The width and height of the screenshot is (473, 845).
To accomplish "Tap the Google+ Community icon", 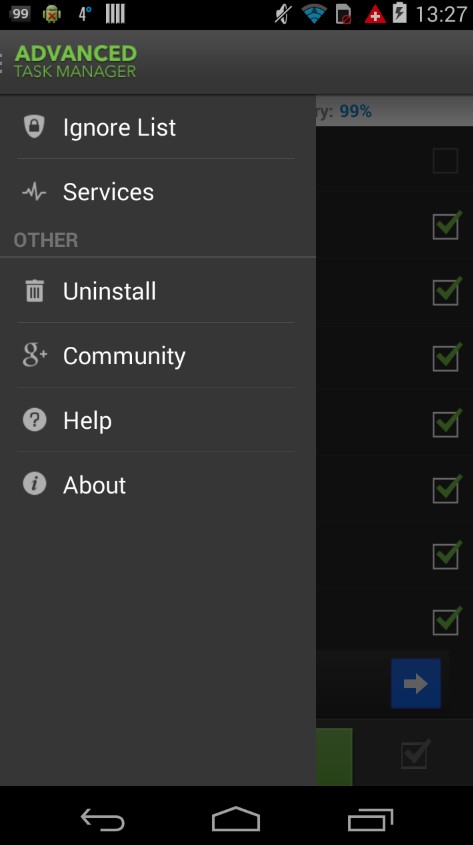I will click(34, 355).
